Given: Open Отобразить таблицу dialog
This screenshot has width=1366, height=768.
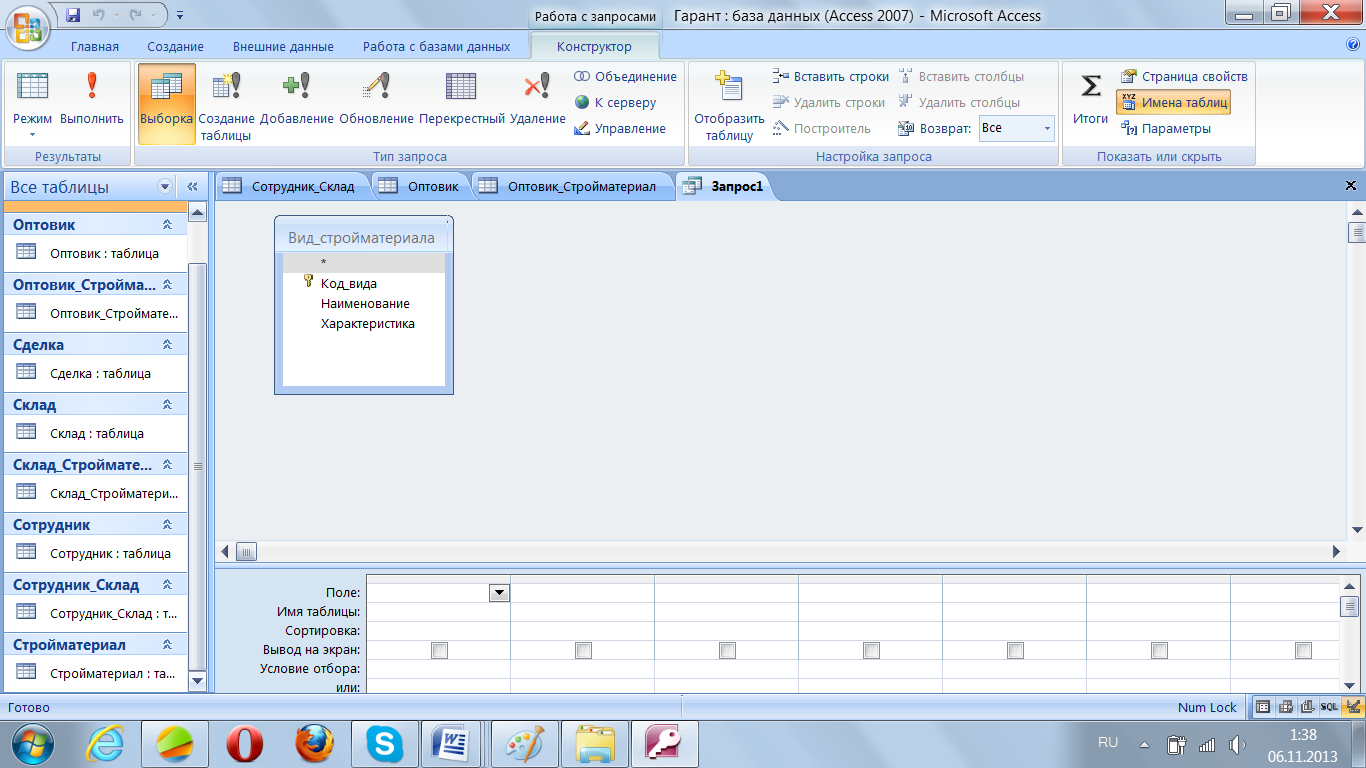Looking at the screenshot, I should click(729, 104).
